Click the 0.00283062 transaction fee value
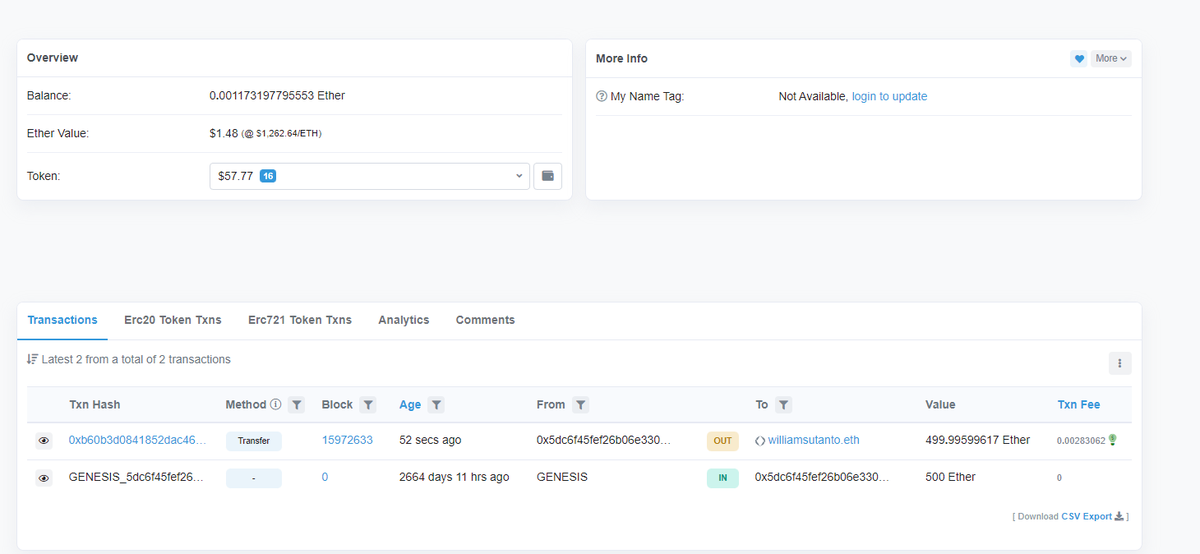Viewport: 1200px width, 554px height. [x=1081, y=441]
